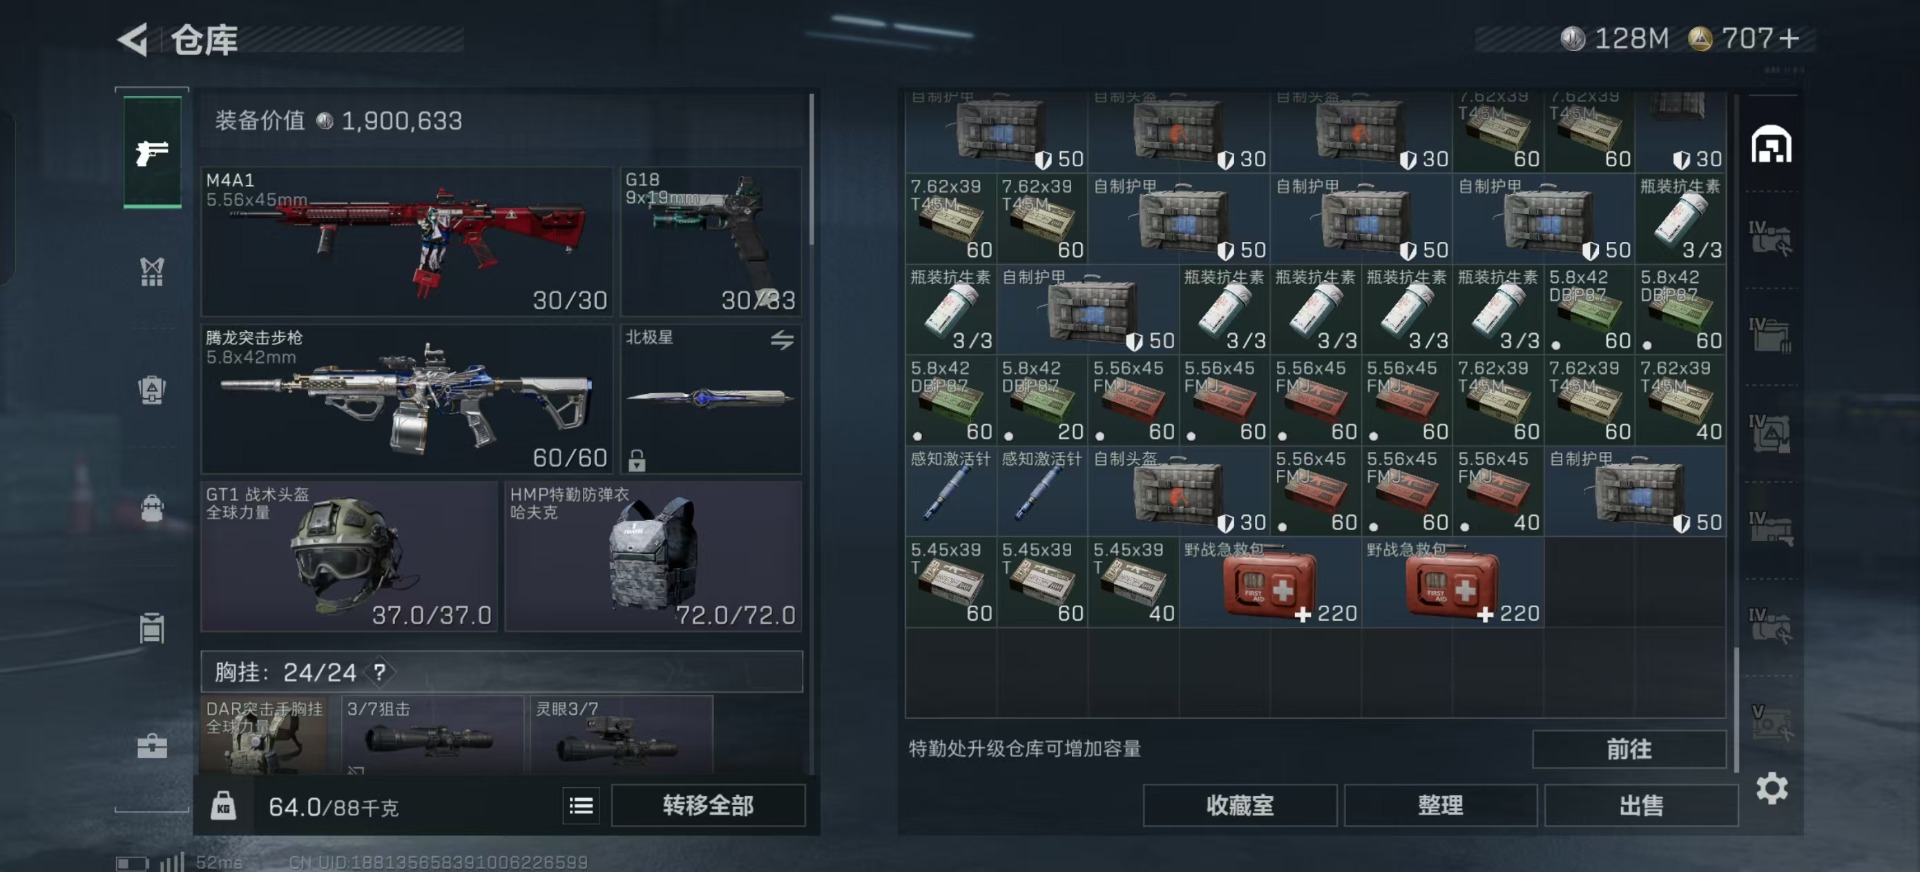
Task: Click the 转移全部 button
Action: coord(708,806)
